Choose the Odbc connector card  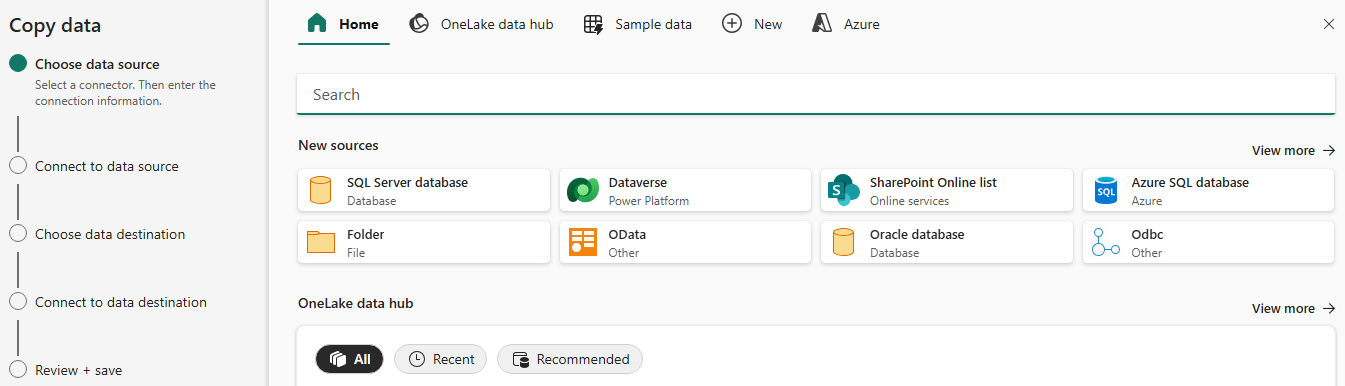[1208, 242]
